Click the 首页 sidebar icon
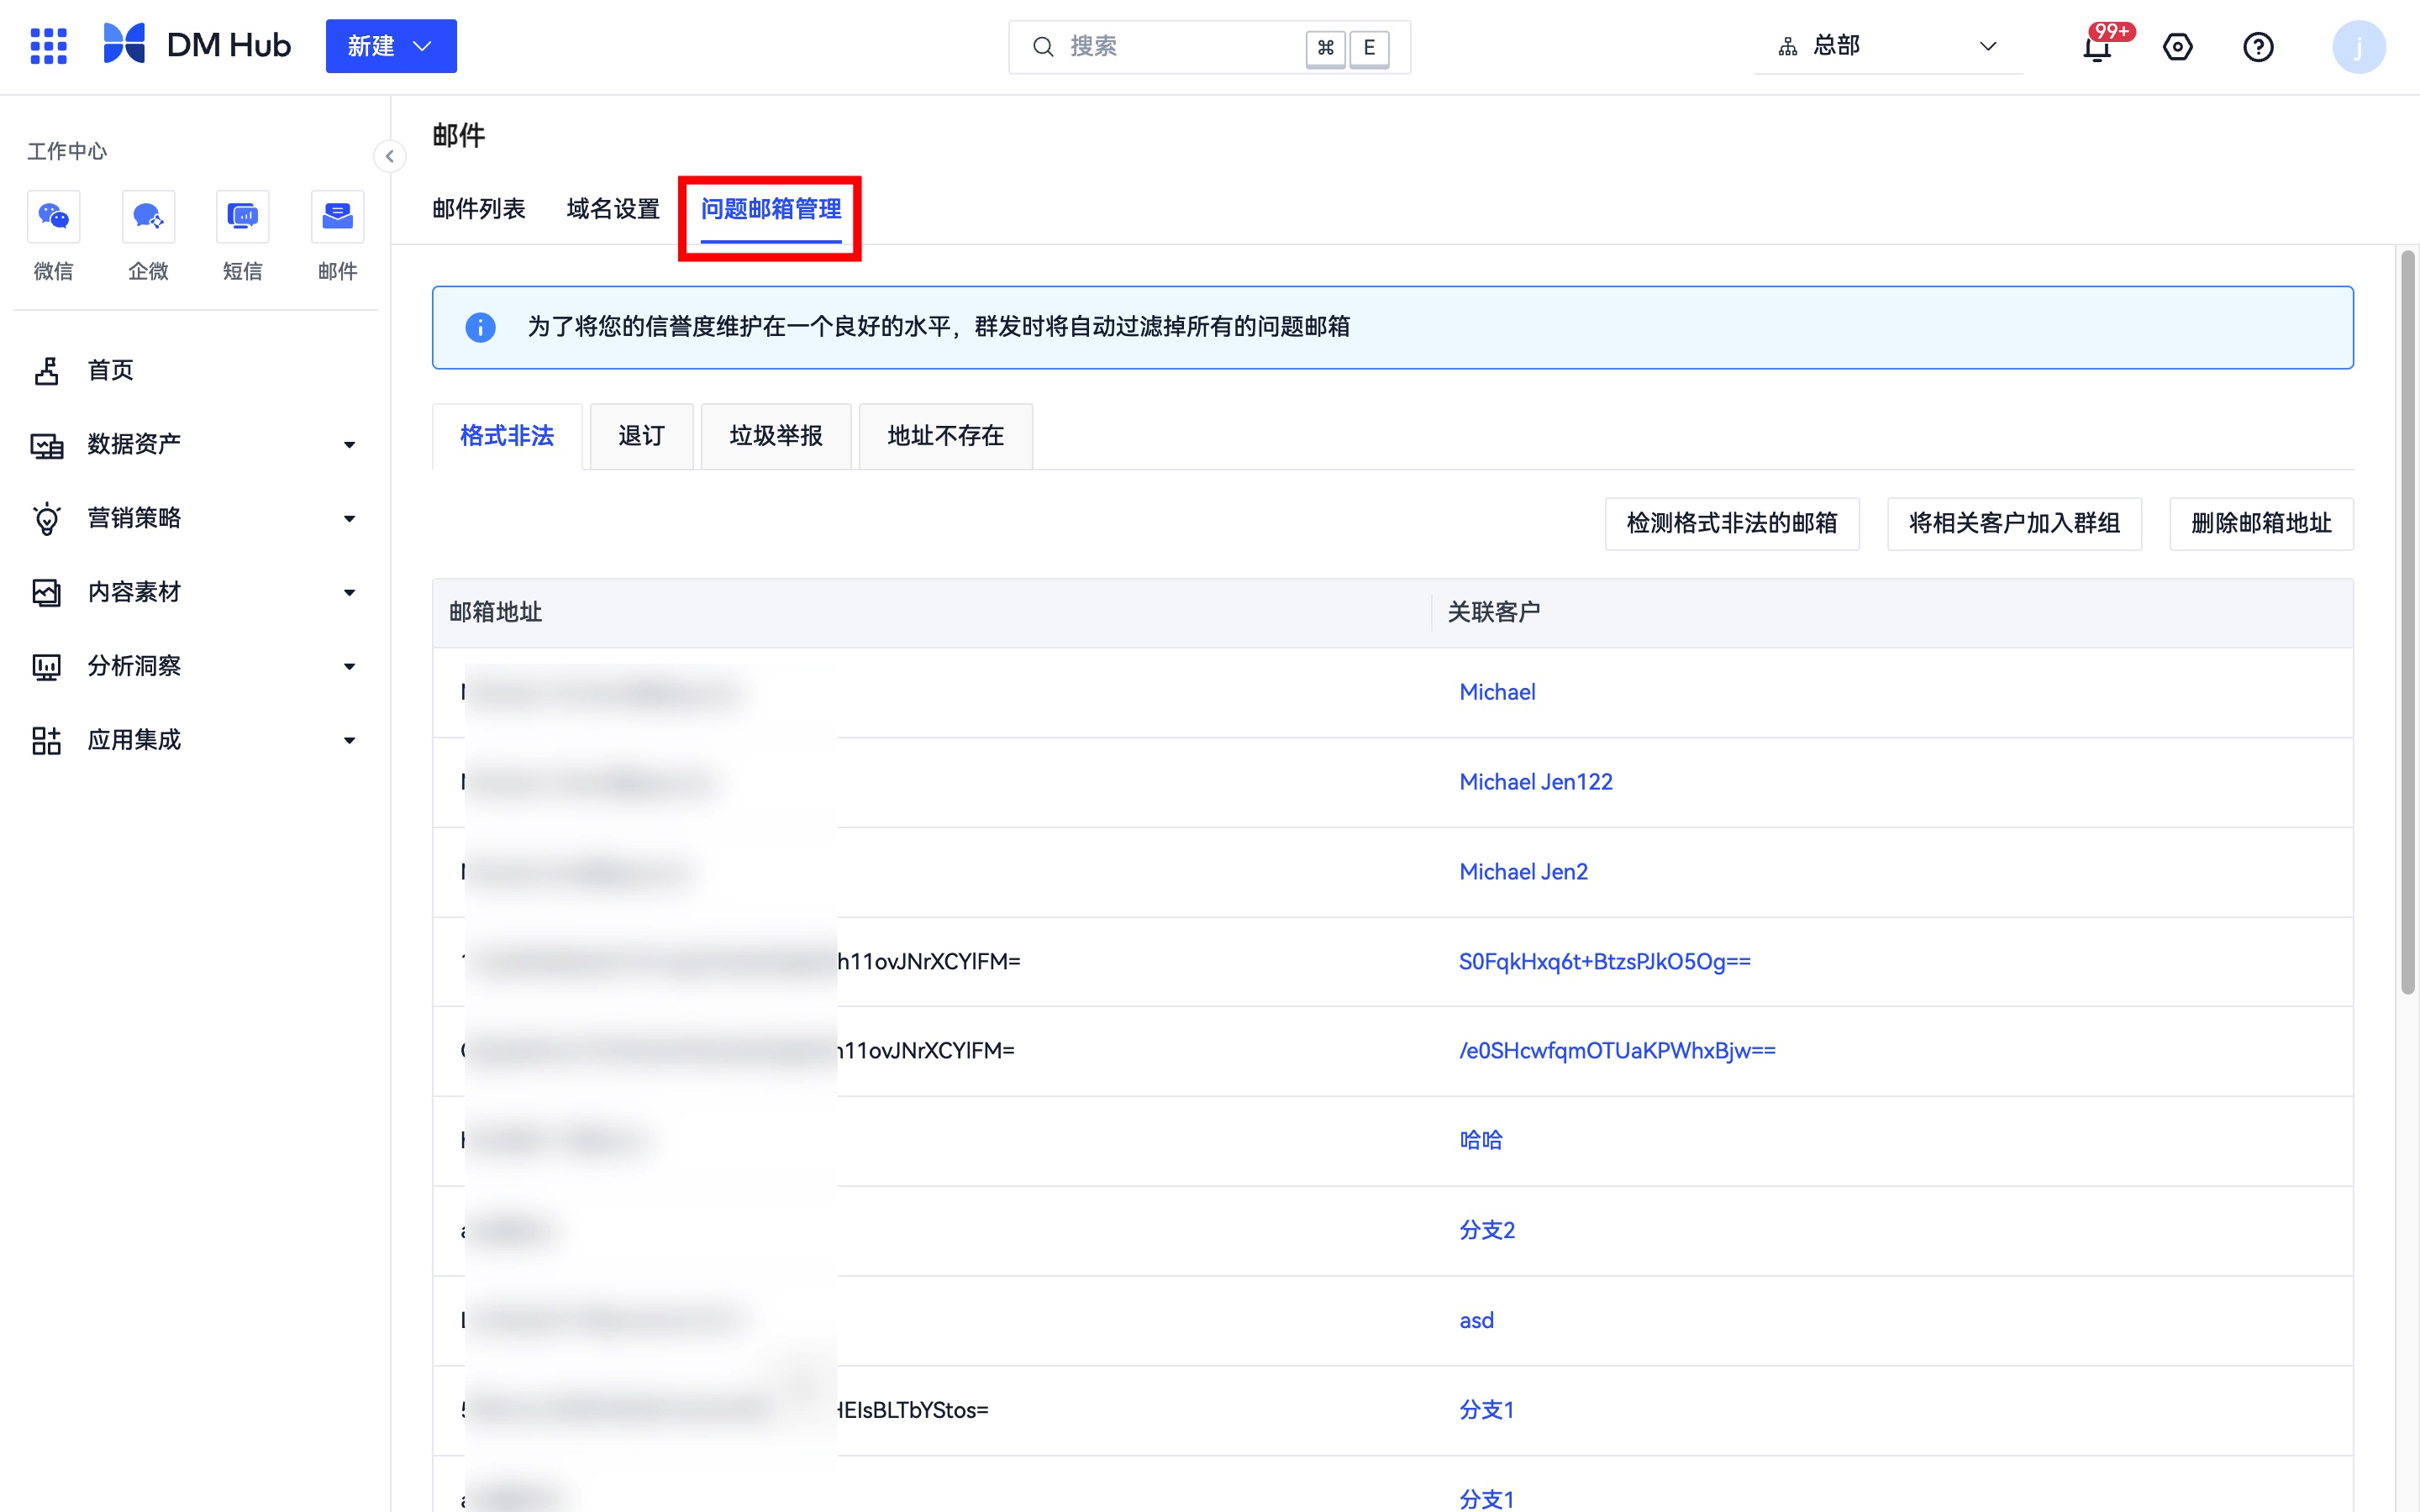 point(46,370)
